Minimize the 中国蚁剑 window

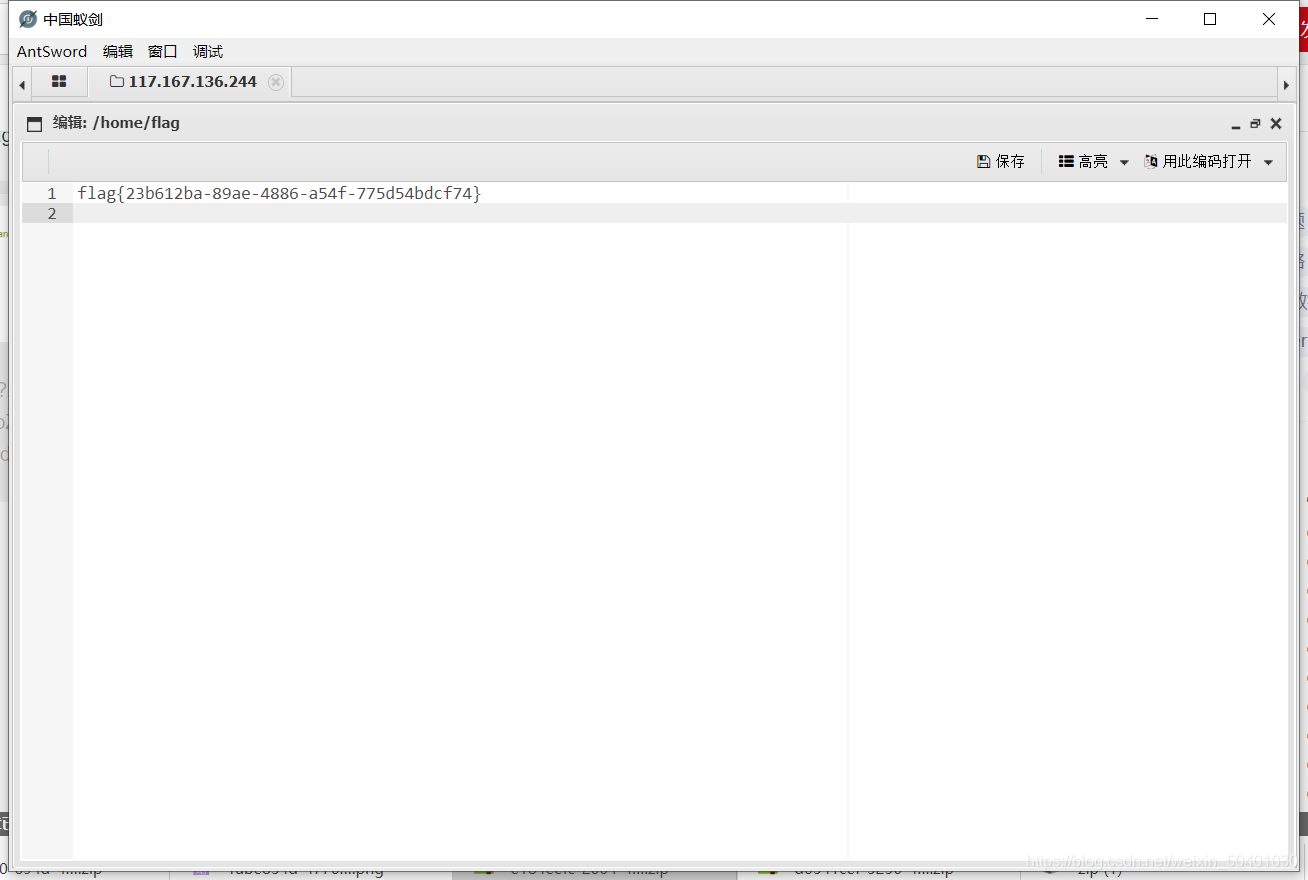[1152, 19]
